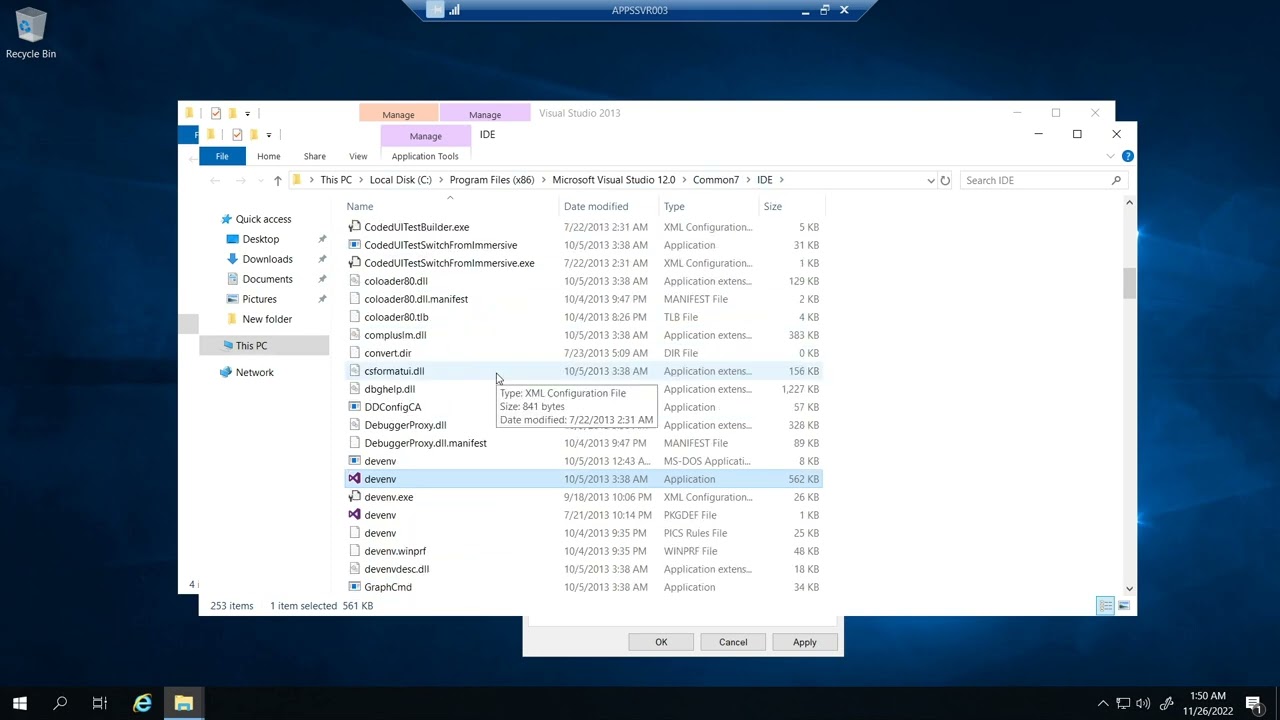Click Apply in the dialog behind Explorer
1280x720 pixels.
point(805,642)
